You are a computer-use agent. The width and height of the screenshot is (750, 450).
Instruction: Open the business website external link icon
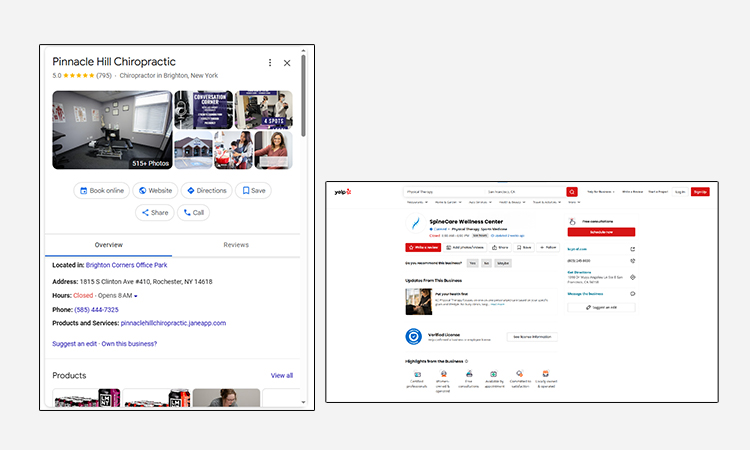click(x=632, y=249)
